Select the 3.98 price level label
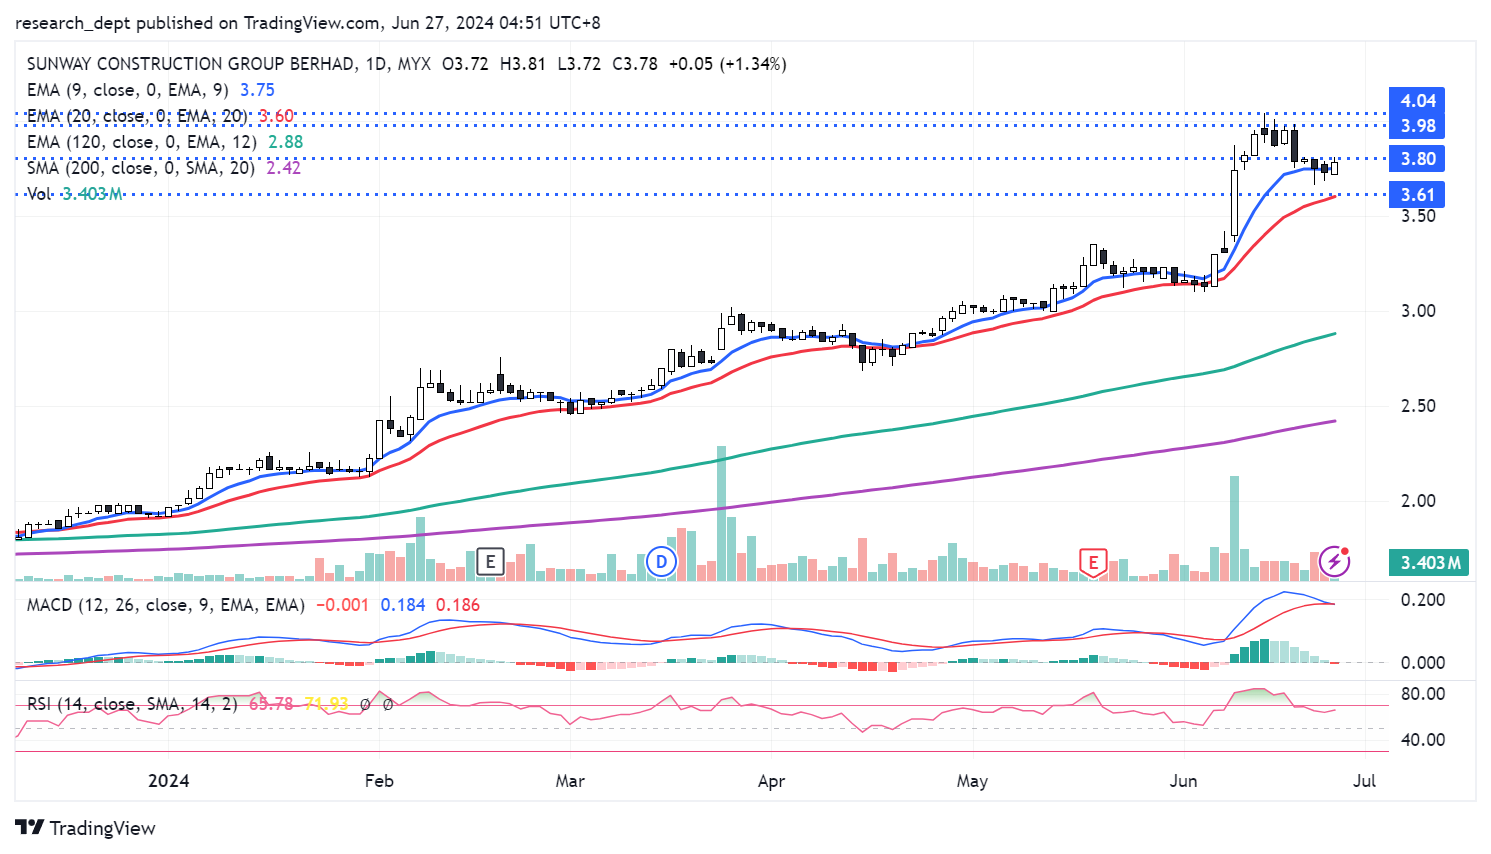Image resolution: width=1491 pixels, height=854 pixels. [1417, 126]
